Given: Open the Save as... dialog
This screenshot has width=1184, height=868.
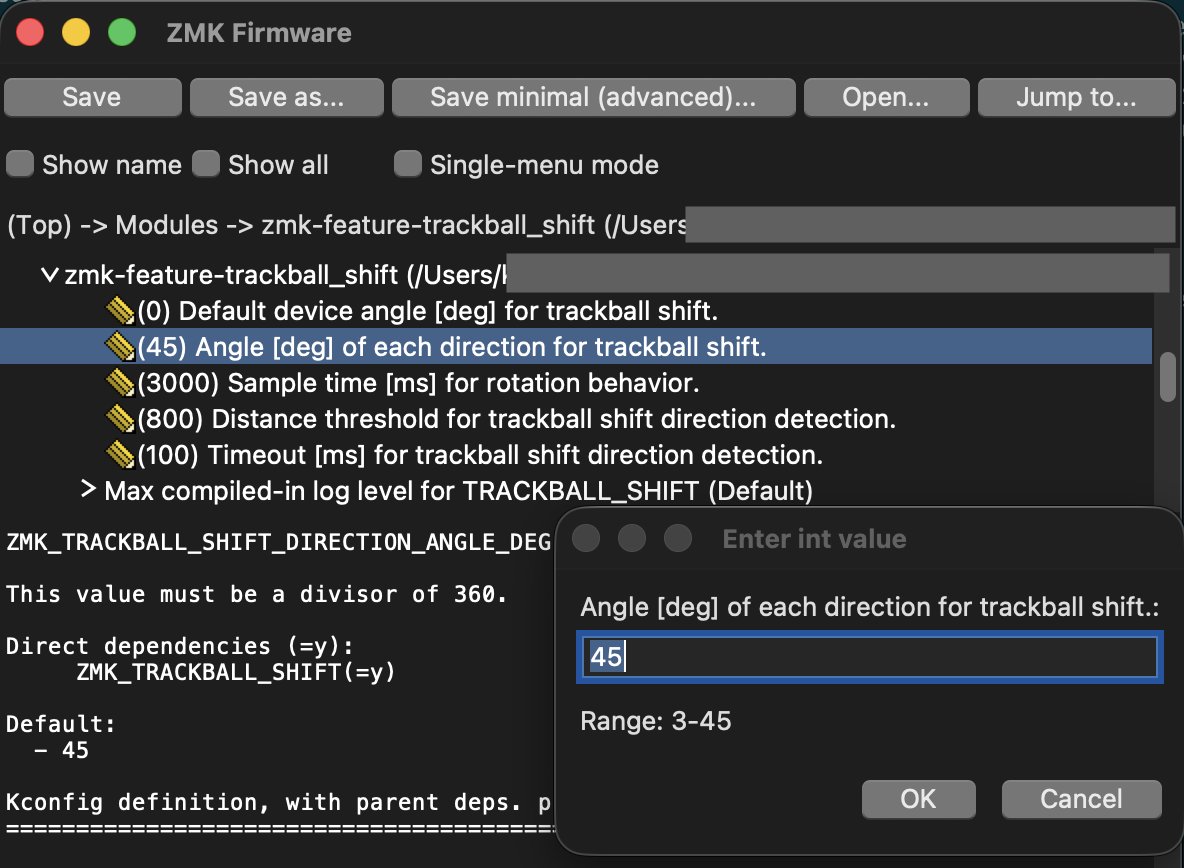Looking at the screenshot, I should coord(286,97).
